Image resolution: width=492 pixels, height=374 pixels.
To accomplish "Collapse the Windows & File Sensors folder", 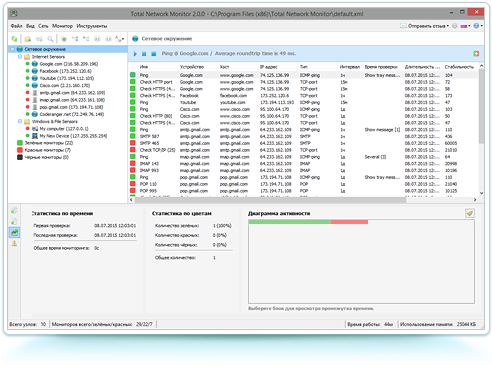I will coord(20,121).
